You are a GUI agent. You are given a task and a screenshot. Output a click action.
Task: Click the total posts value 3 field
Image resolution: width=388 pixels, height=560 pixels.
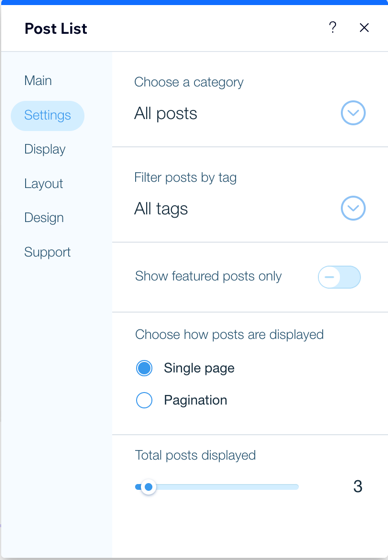coord(358,486)
